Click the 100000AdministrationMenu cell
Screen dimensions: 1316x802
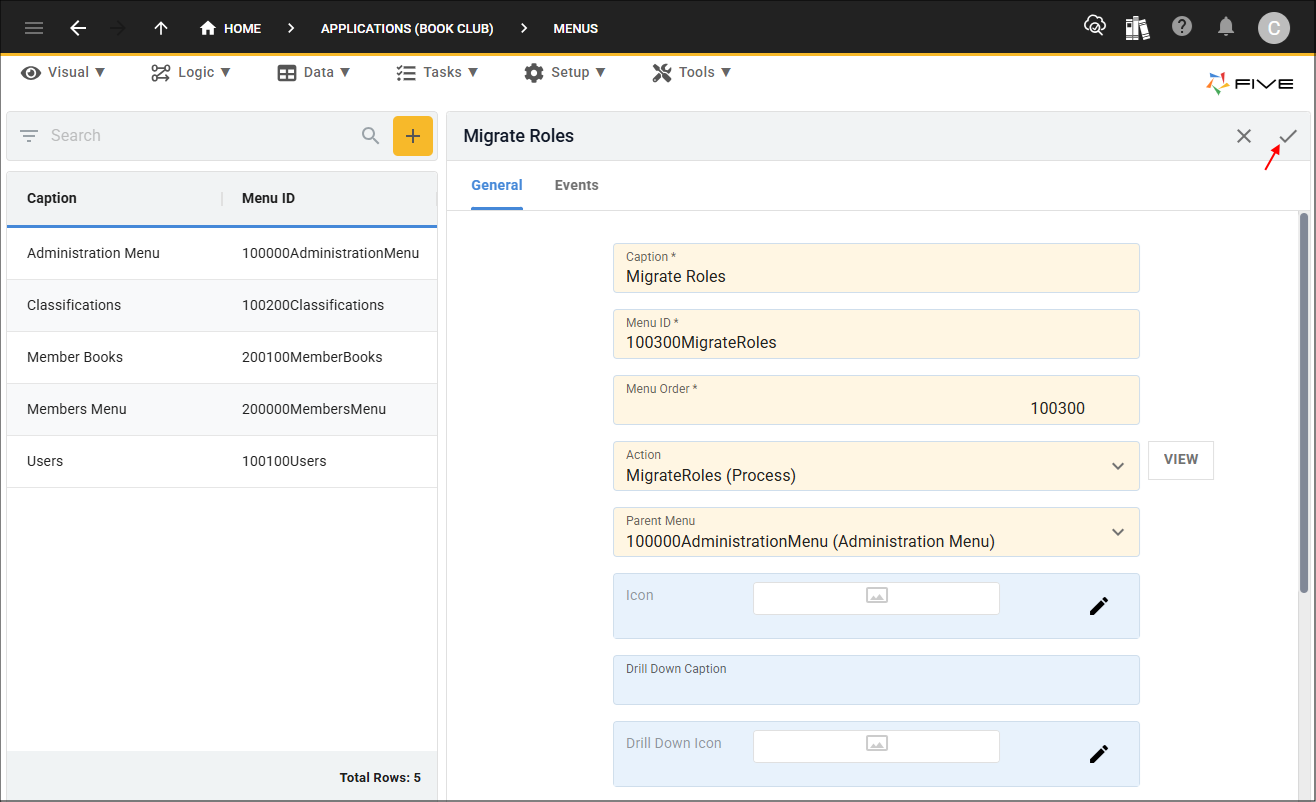click(x=330, y=253)
